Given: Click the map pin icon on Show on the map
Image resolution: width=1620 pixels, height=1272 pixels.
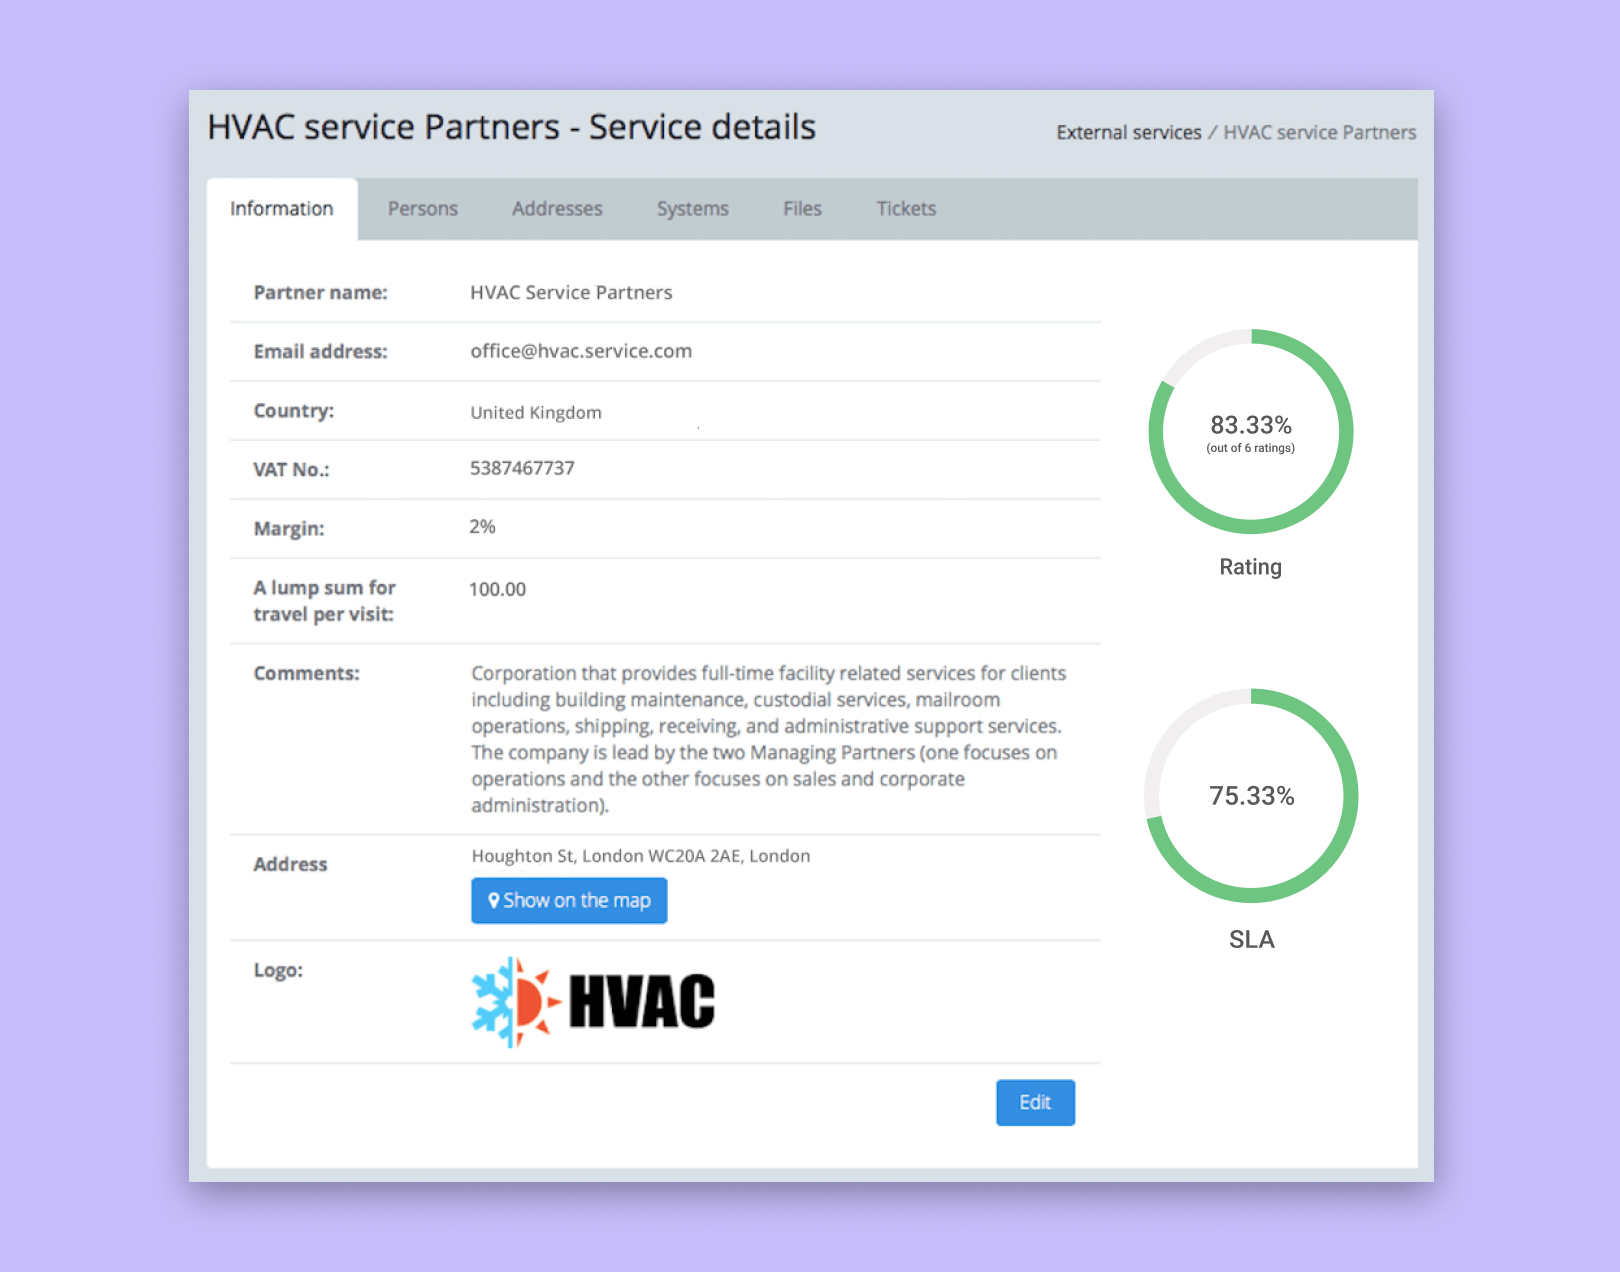Looking at the screenshot, I should [x=494, y=900].
